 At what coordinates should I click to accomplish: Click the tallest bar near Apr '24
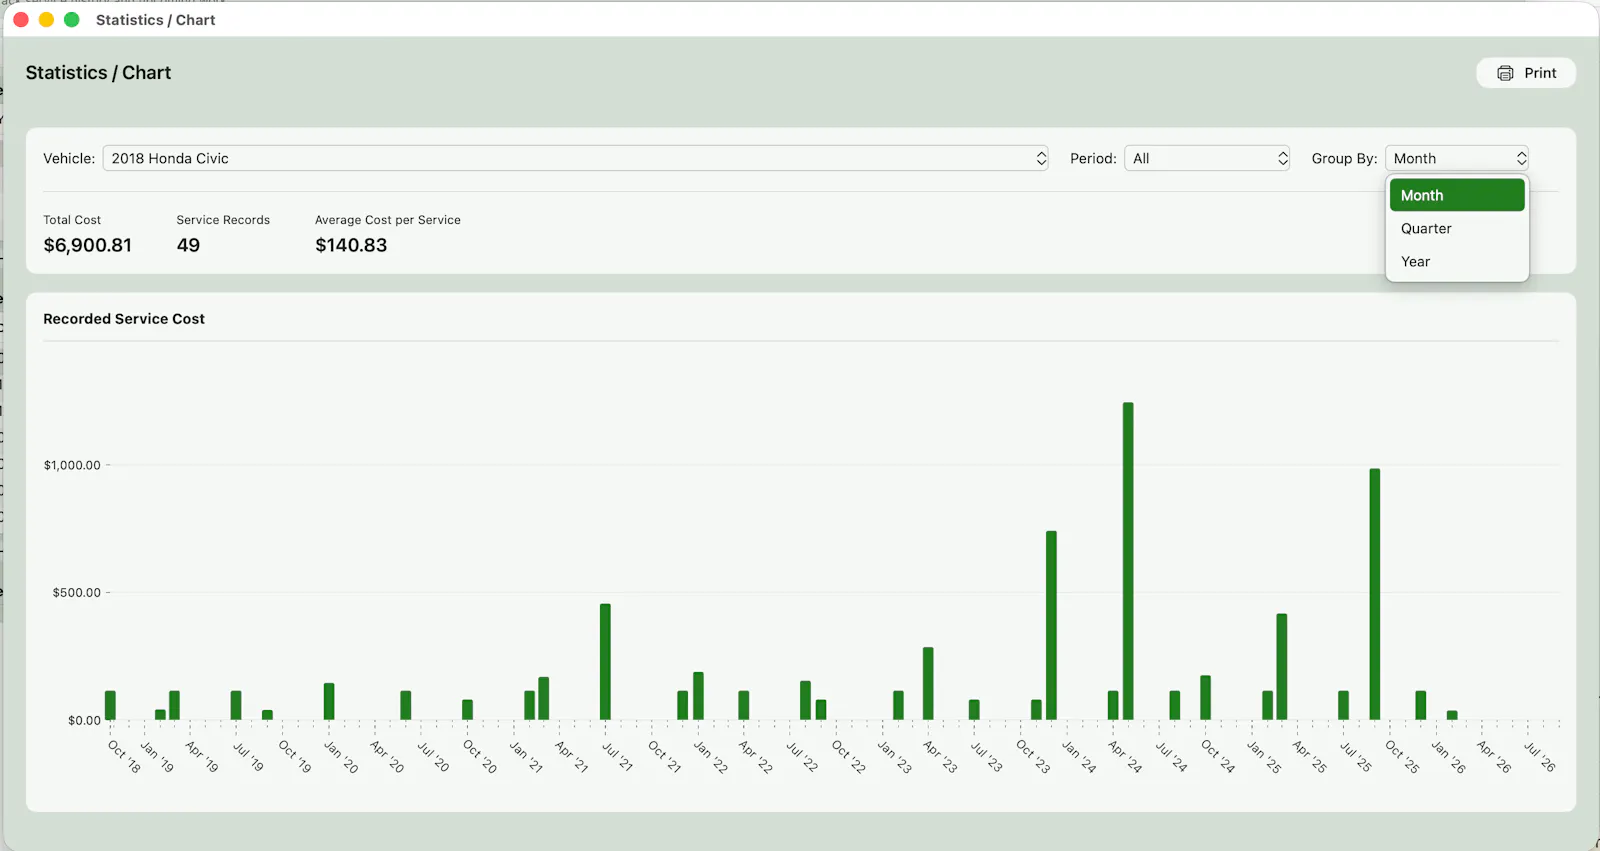click(x=1128, y=561)
